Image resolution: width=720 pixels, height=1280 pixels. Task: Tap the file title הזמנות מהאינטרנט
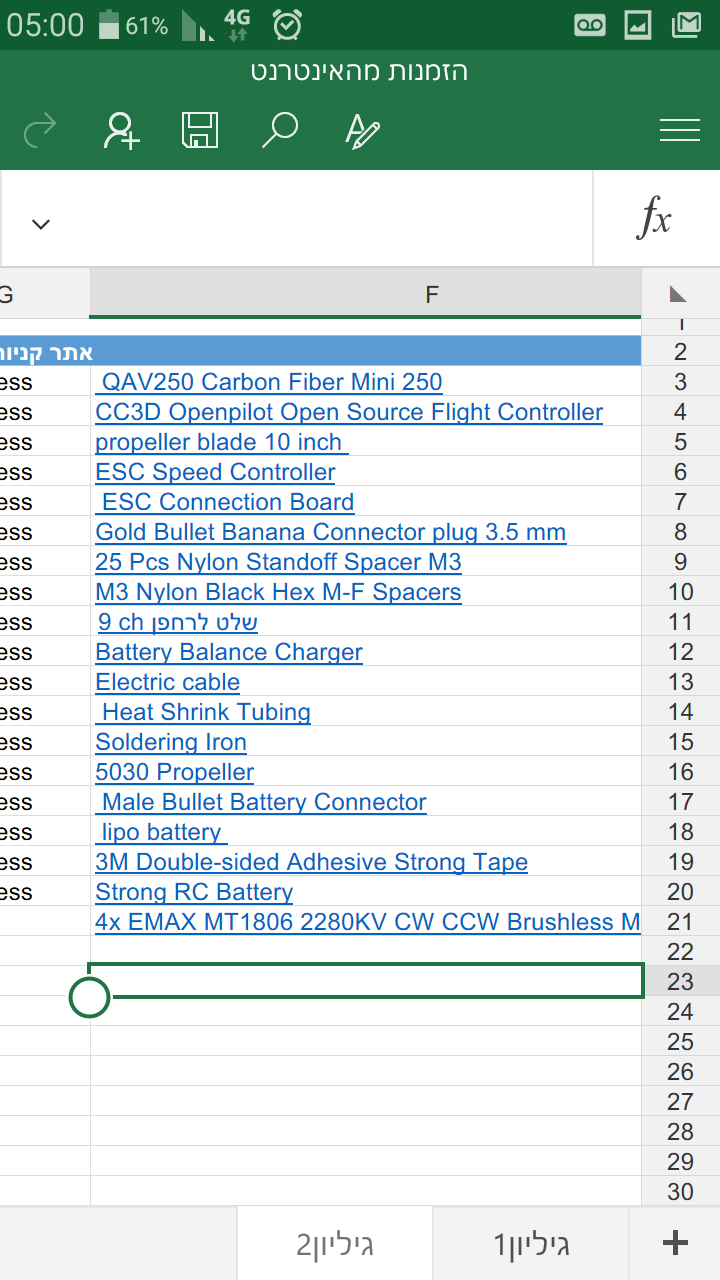point(360,72)
